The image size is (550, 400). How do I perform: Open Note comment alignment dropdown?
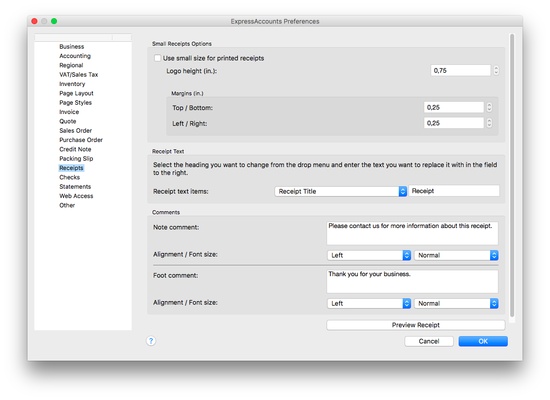[369, 255]
